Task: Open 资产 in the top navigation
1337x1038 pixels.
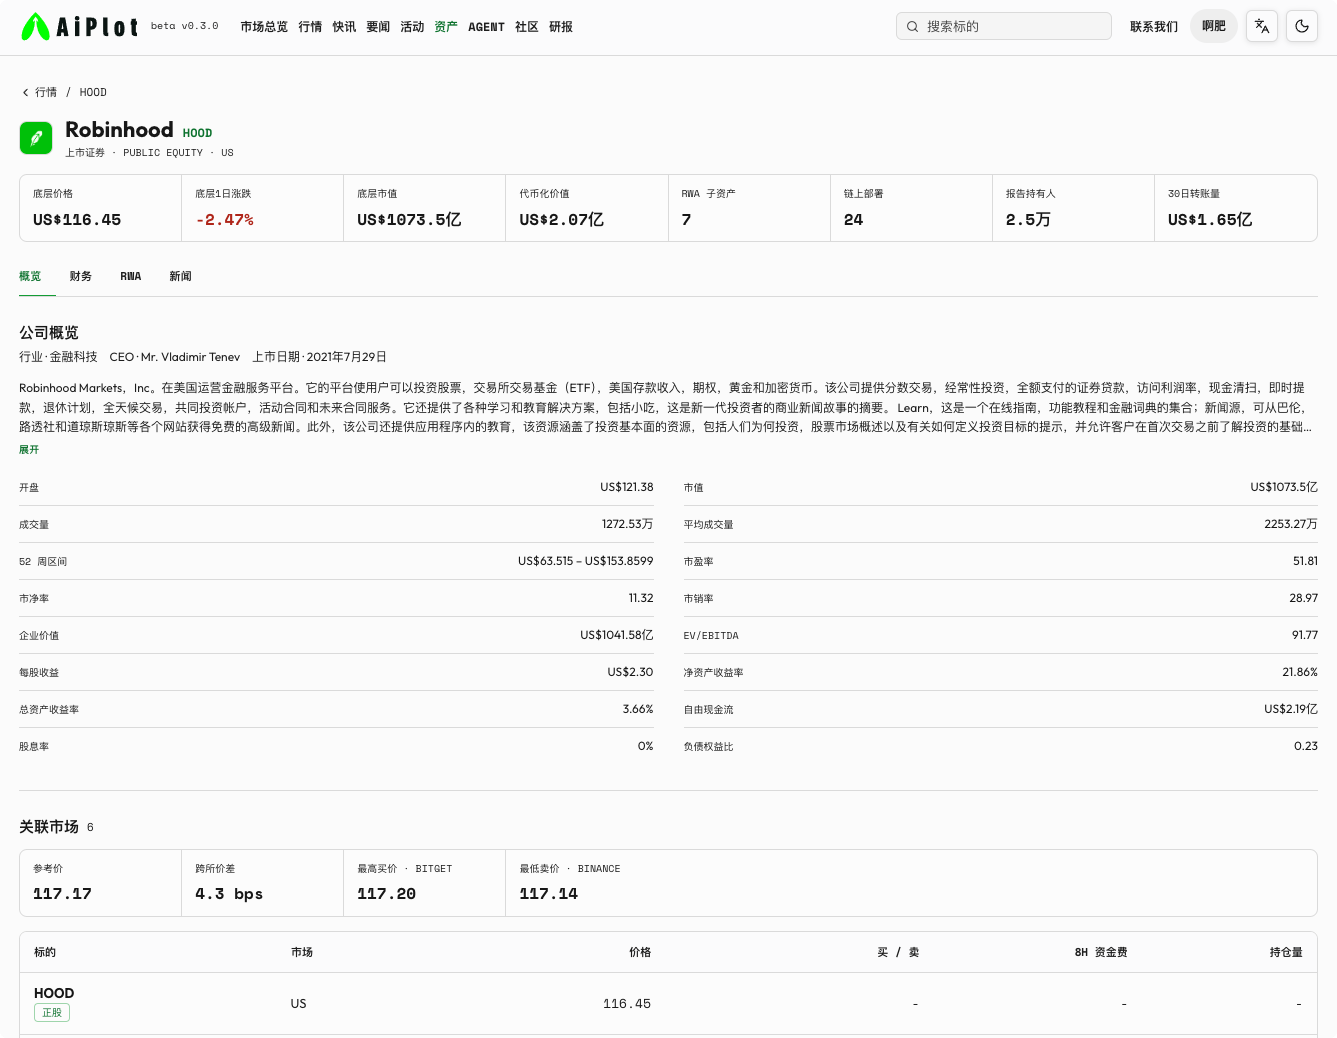Action: [x=446, y=27]
